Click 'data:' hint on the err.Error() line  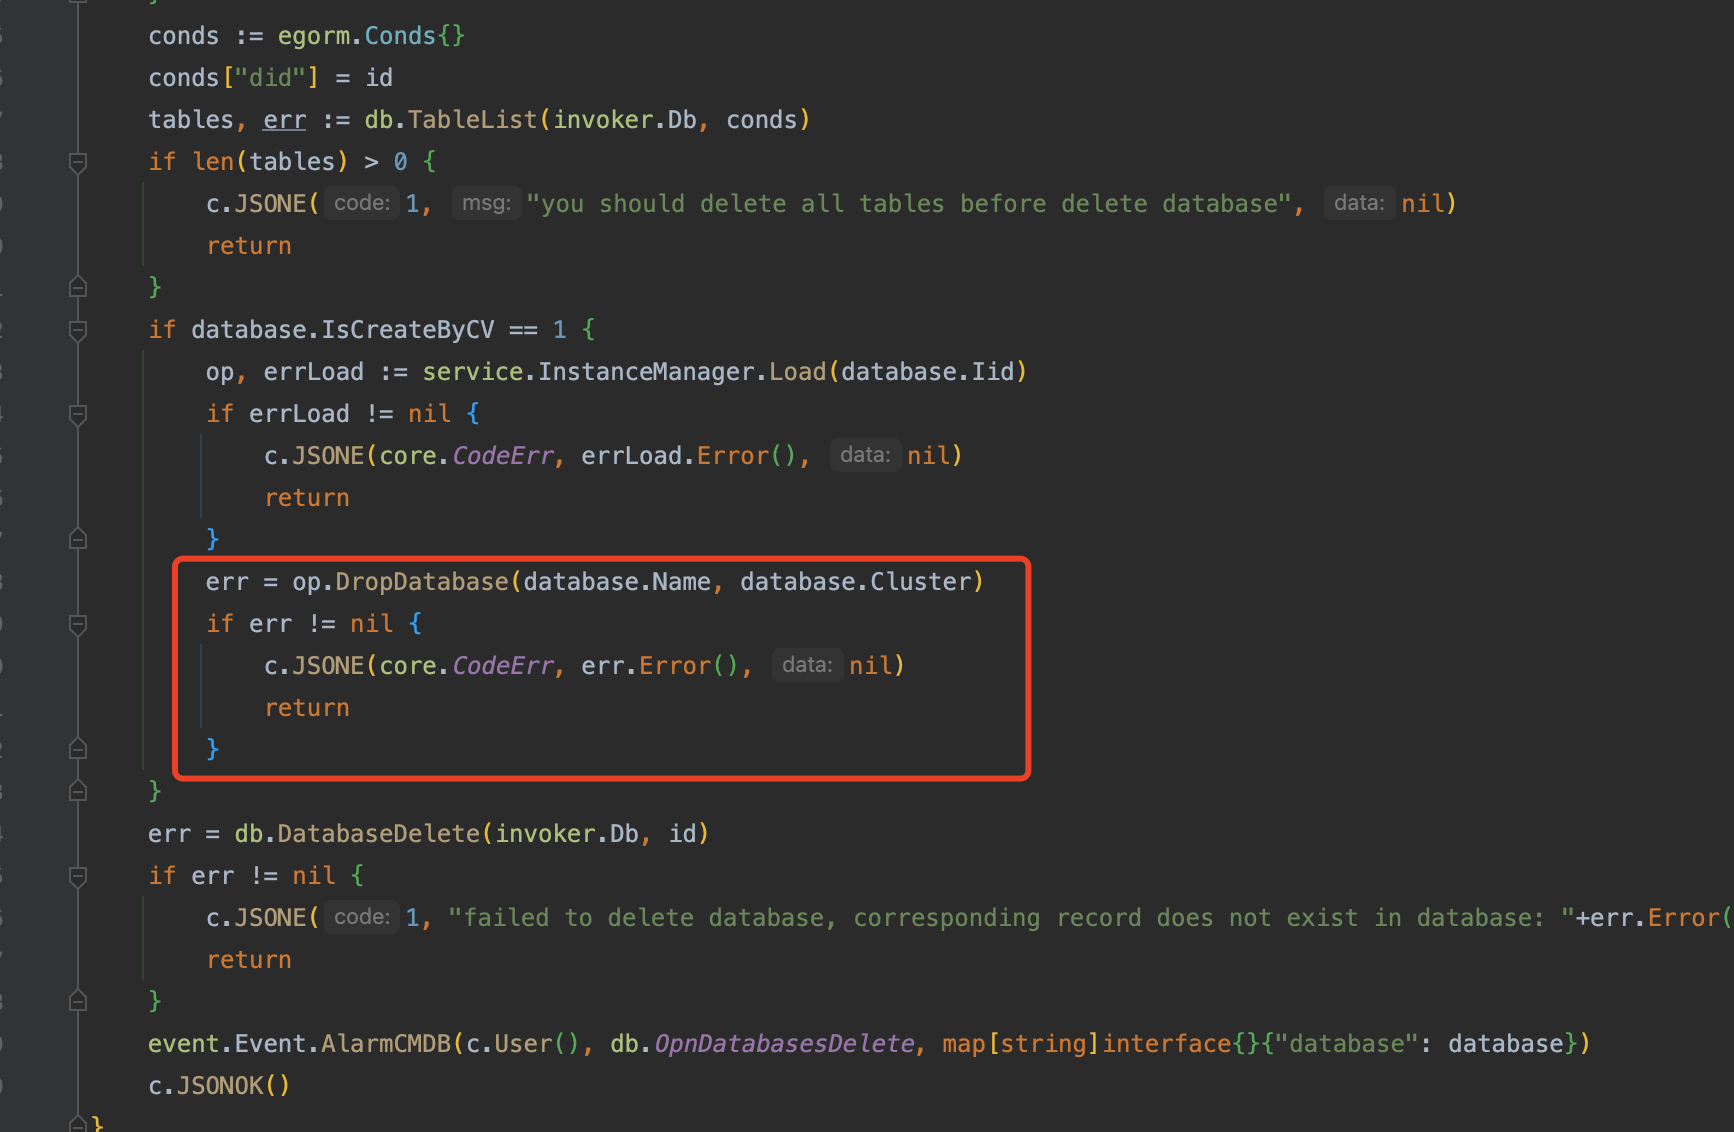tap(807, 665)
